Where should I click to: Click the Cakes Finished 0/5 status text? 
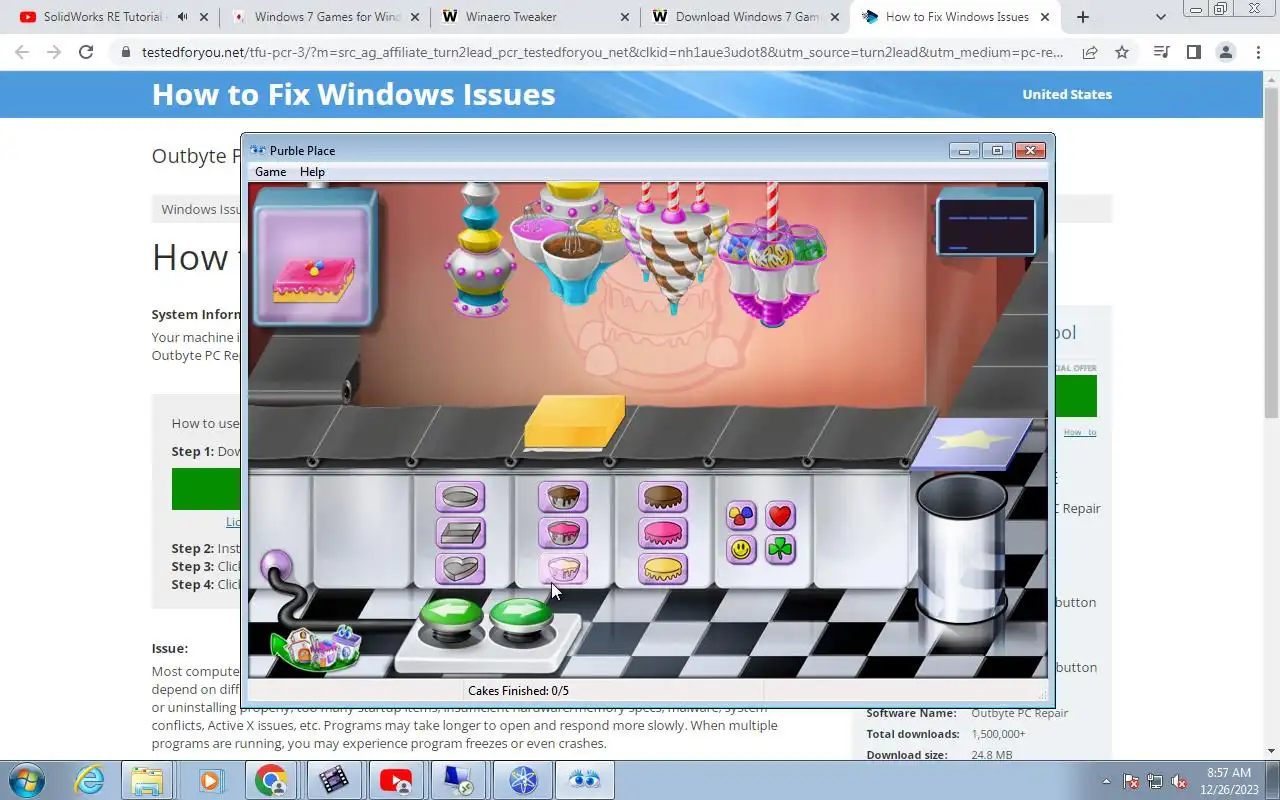point(518,691)
